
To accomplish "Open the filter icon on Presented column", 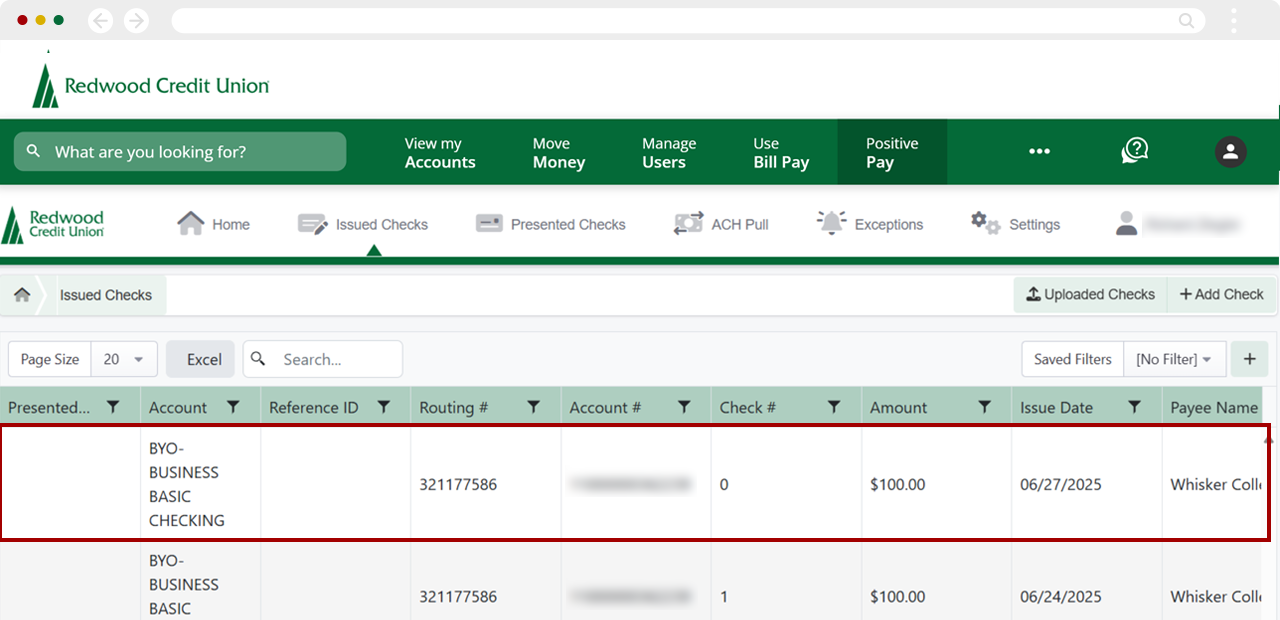I will tap(113, 407).
